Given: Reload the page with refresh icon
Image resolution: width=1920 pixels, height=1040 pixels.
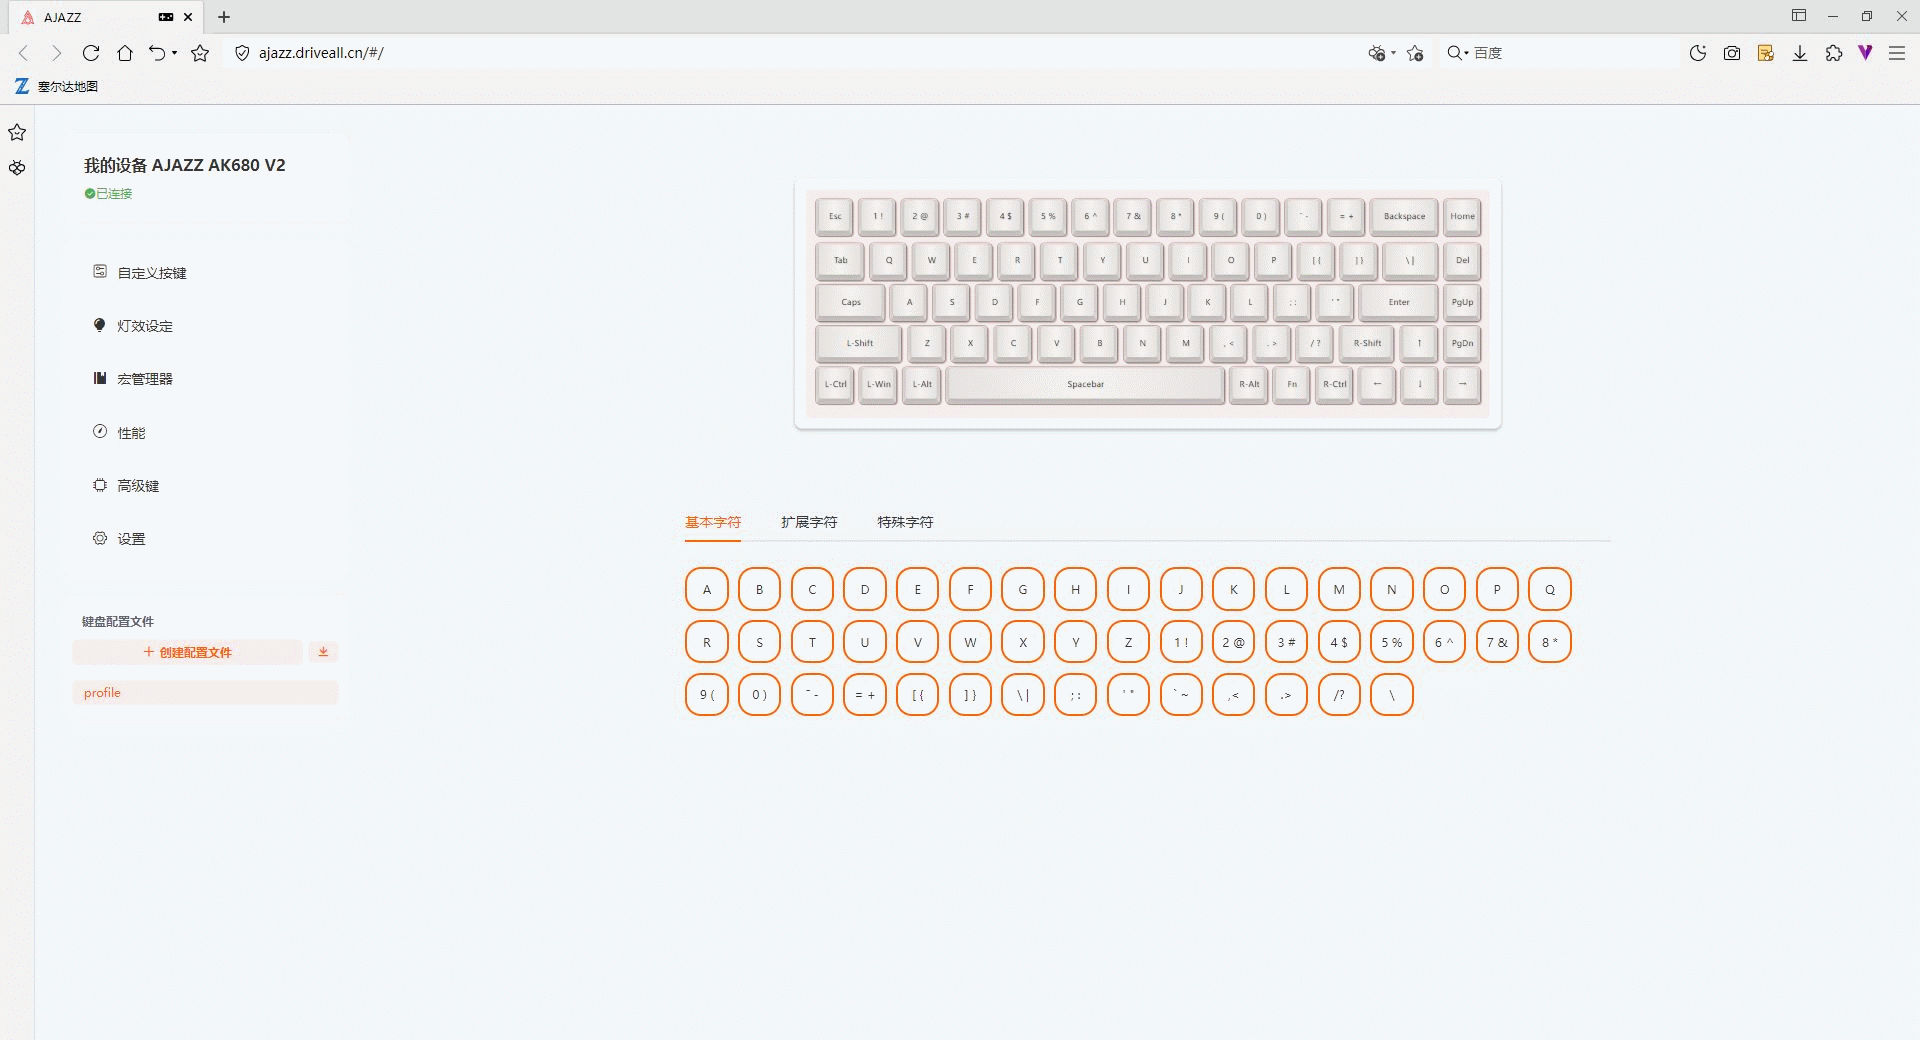Looking at the screenshot, I should tap(91, 53).
